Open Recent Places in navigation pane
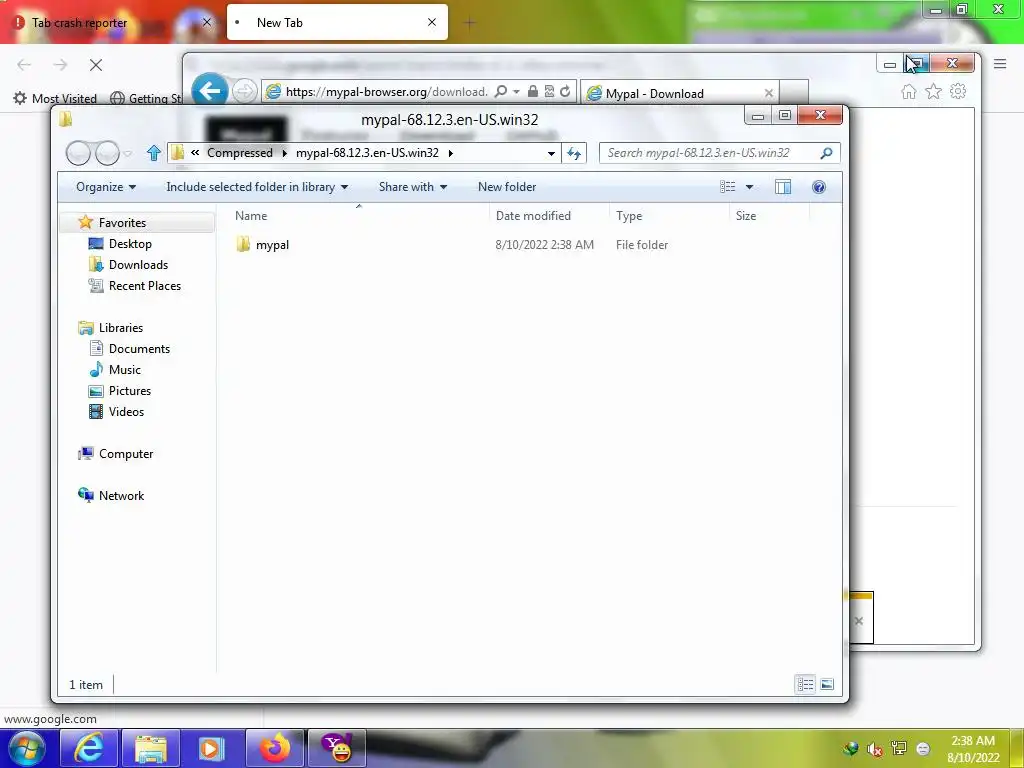This screenshot has width=1024, height=768. pyautogui.click(x=144, y=285)
